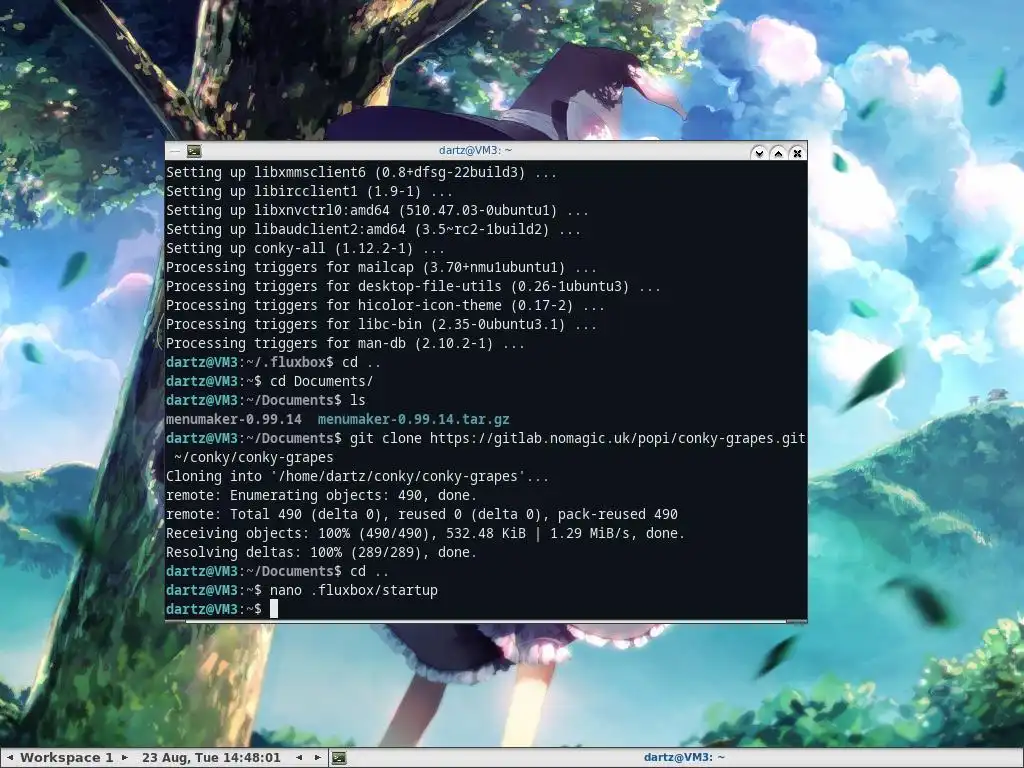The width and height of the screenshot is (1024, 768).
Task: Click 'Setting up libircclient1 (1.9-1)' line
Action: (309, 191)
